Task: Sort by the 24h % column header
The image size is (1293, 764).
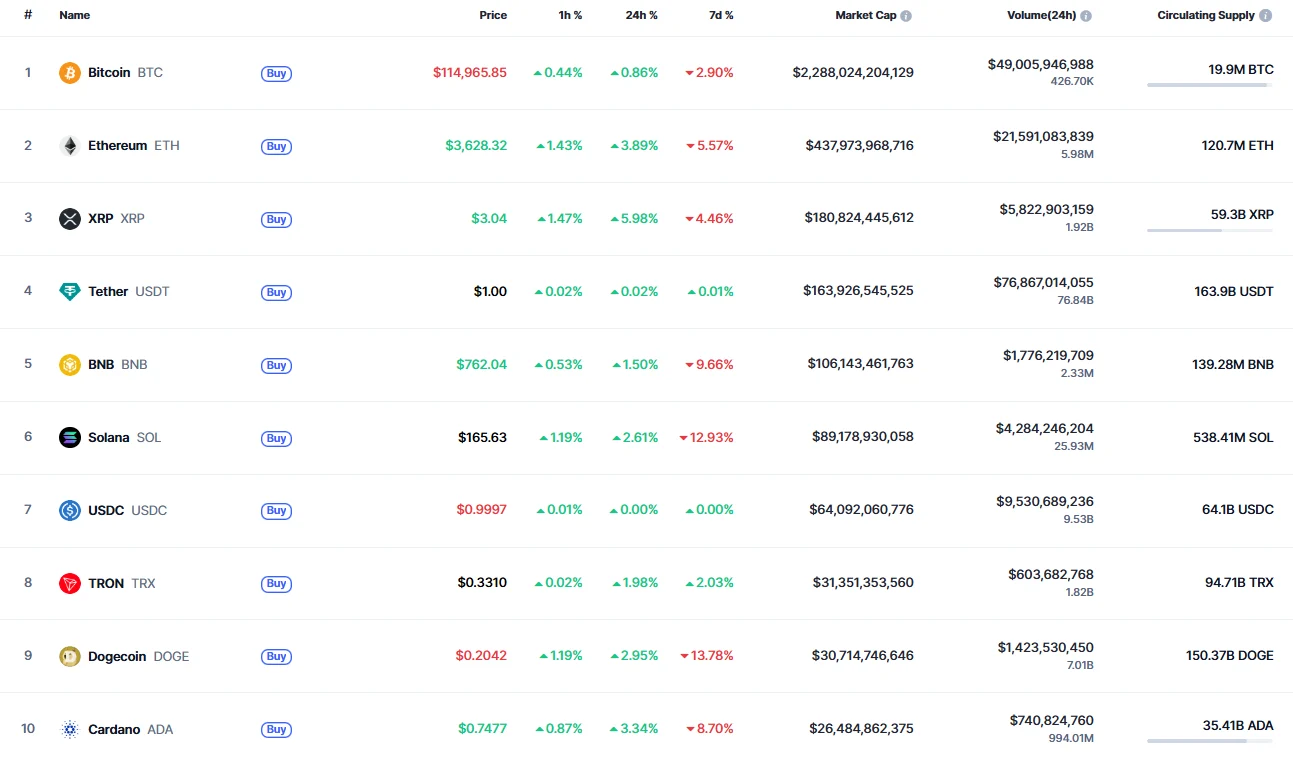Action: tap(642, 16)
